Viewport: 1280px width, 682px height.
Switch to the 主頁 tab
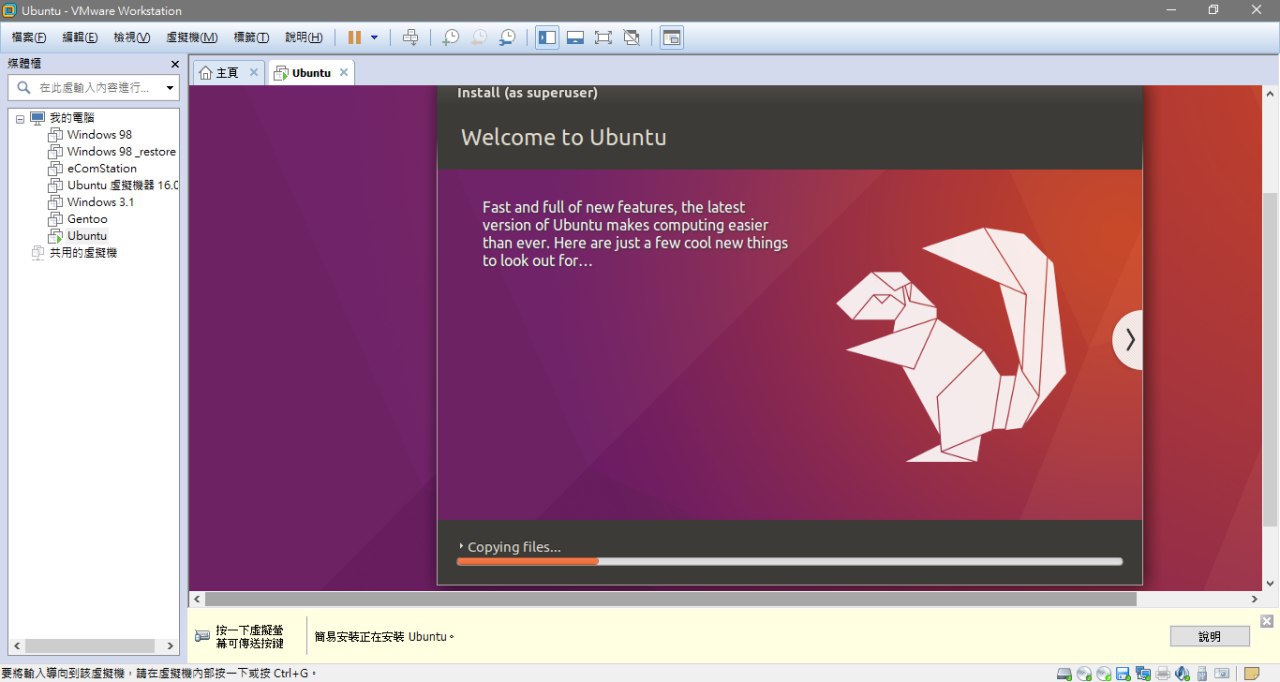pos(228,73)
